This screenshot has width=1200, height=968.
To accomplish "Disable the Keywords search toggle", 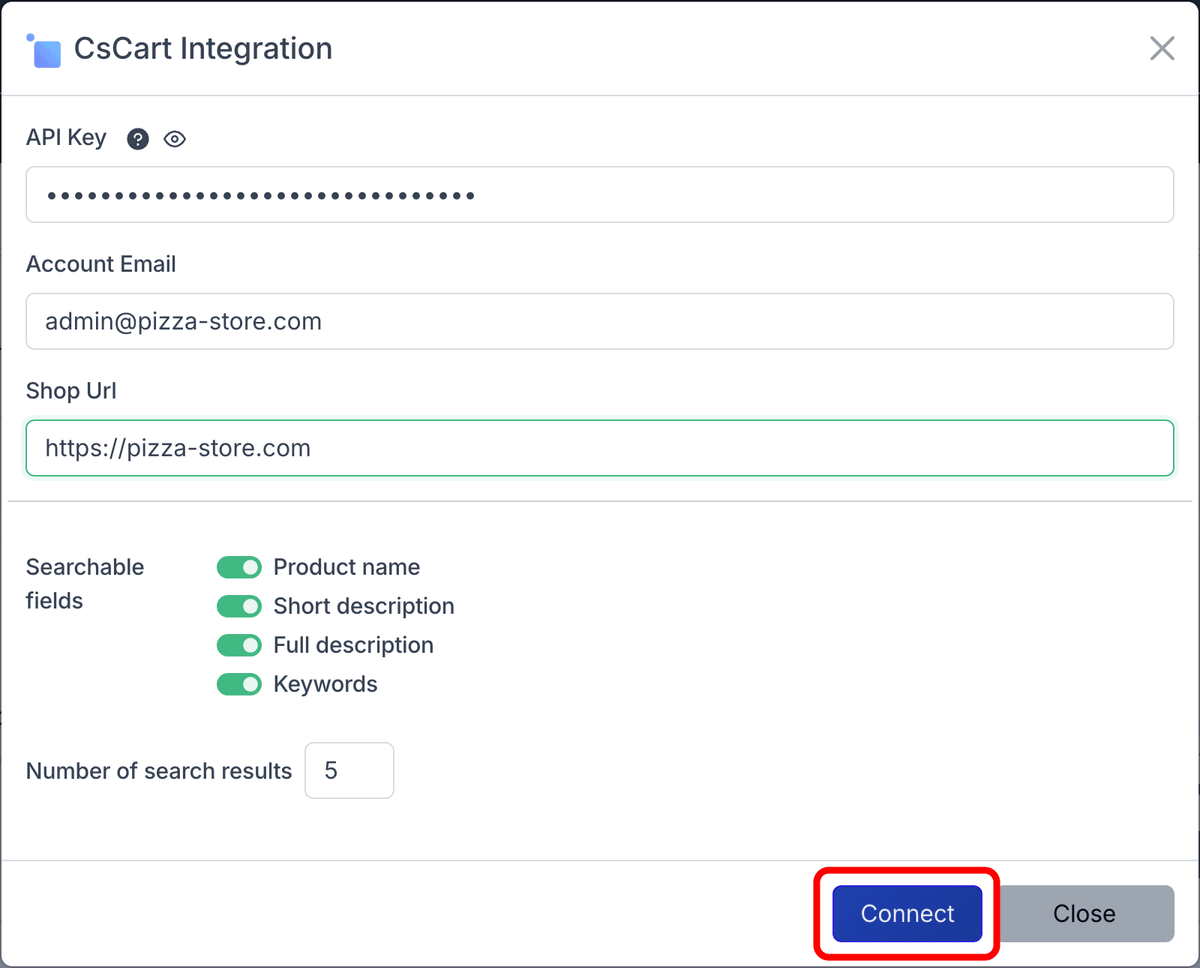I will pos(239,684).
